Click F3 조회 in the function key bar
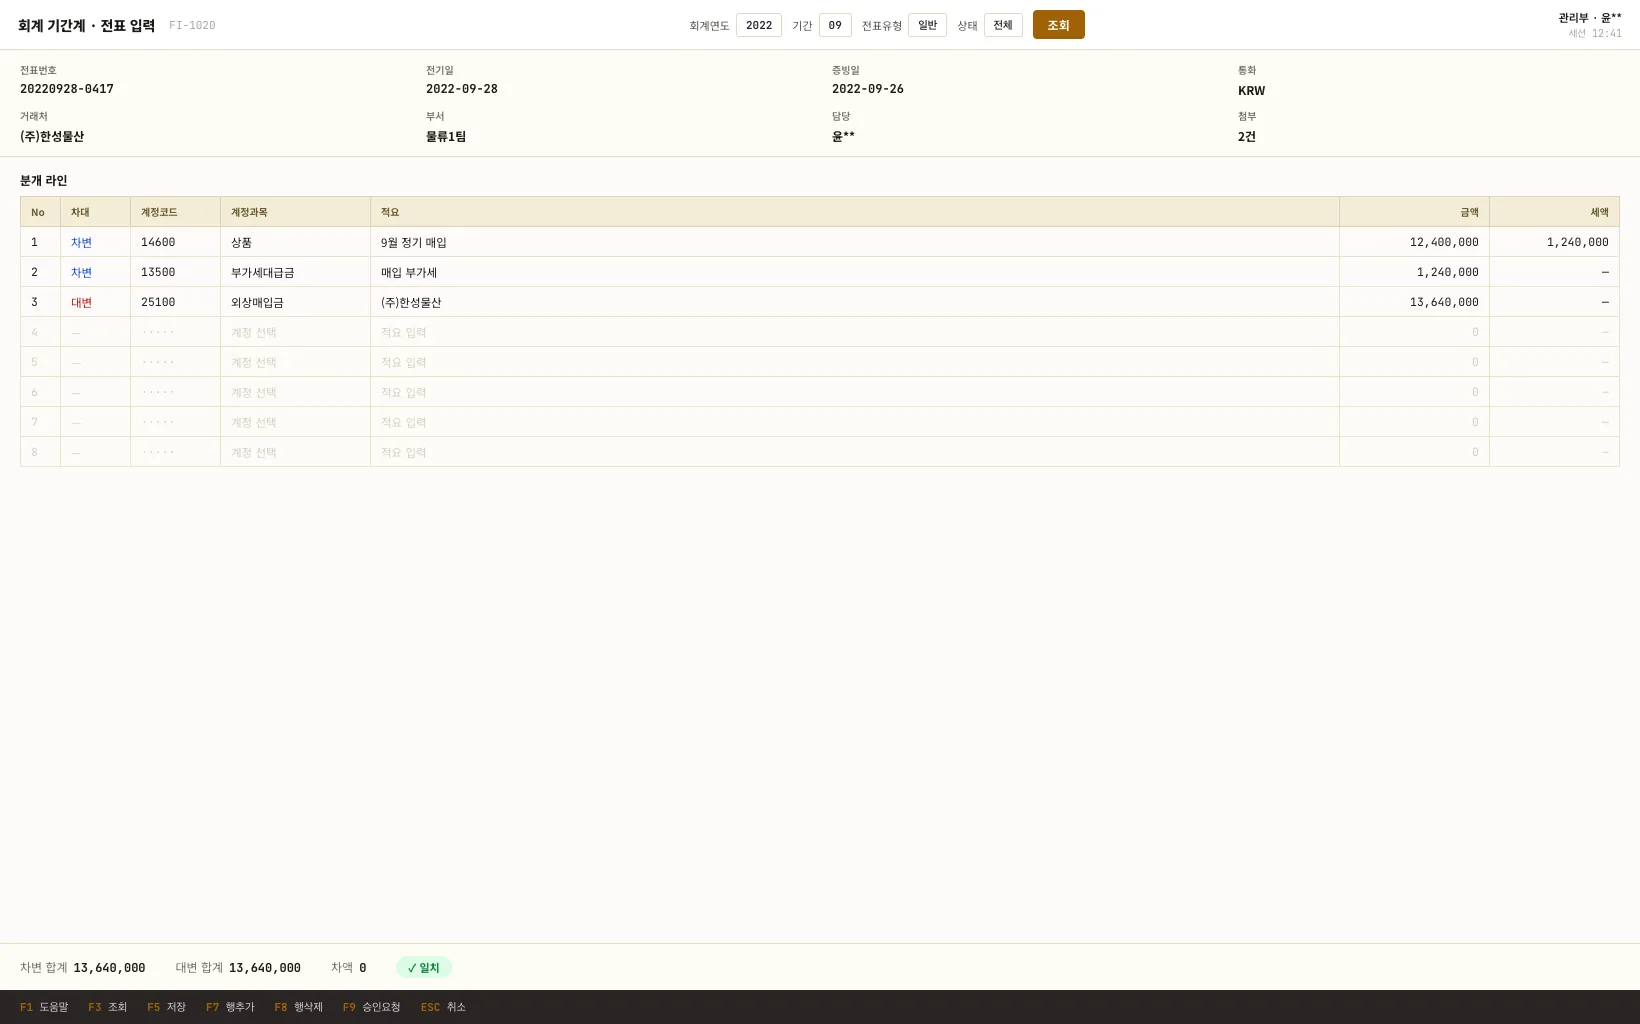 tap(107, 1007)
